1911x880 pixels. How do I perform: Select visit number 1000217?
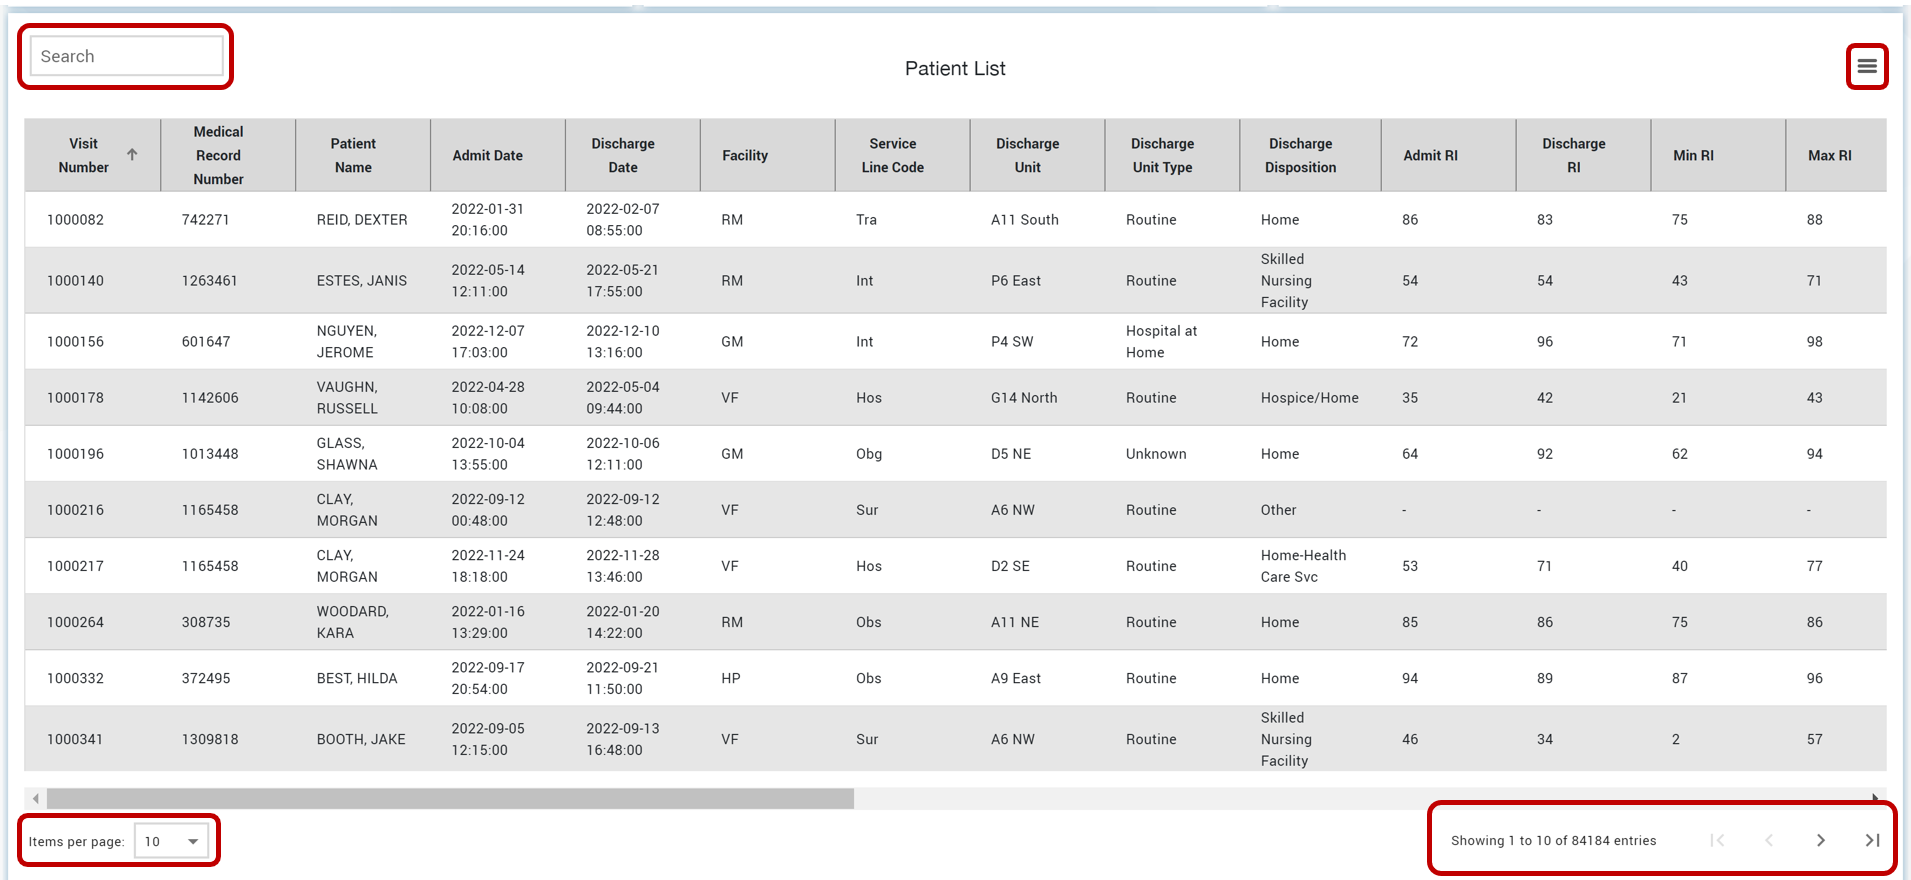pos(75,566)
